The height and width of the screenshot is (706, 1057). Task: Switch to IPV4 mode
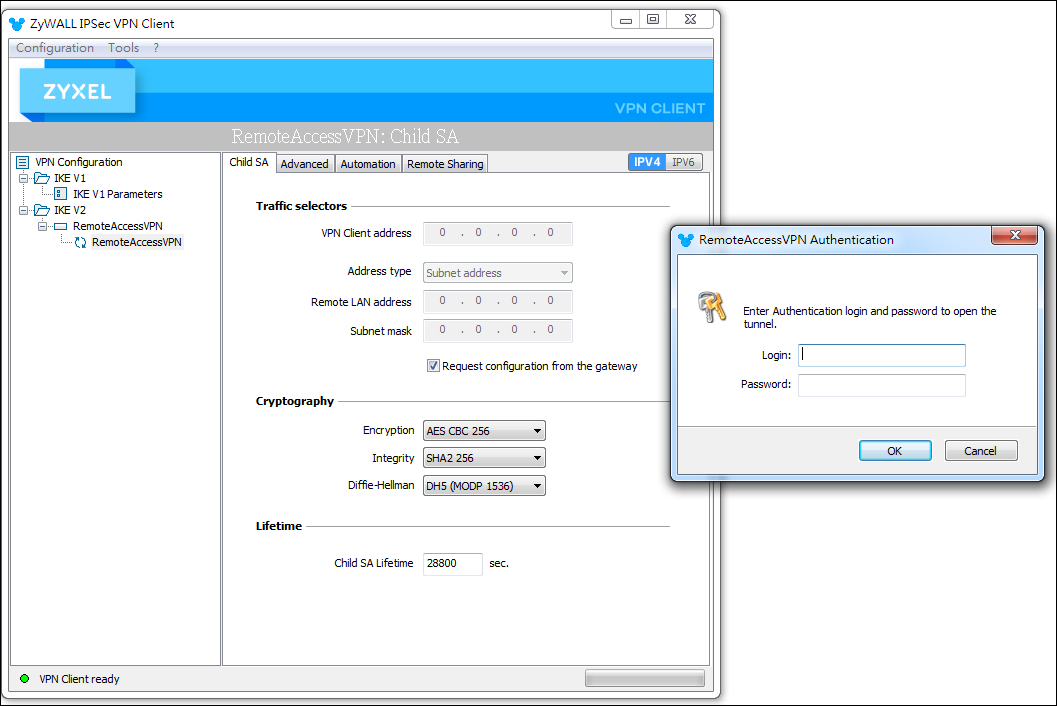click(647, 162)
